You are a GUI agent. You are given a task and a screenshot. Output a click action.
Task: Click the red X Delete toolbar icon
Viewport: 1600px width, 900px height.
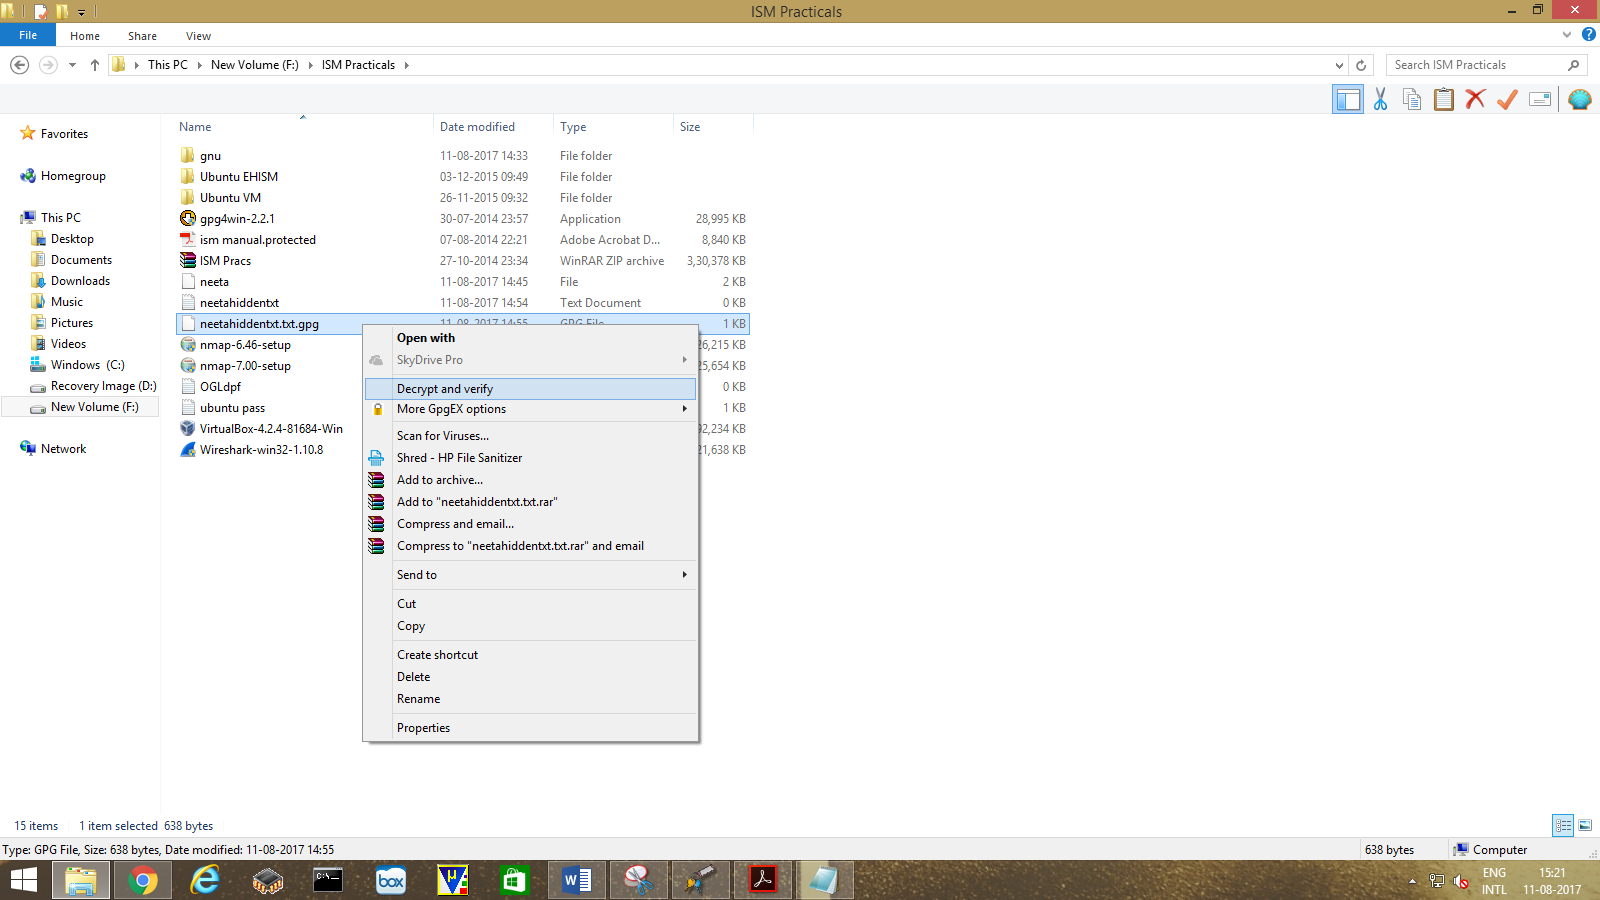[x=1475, y=99]
